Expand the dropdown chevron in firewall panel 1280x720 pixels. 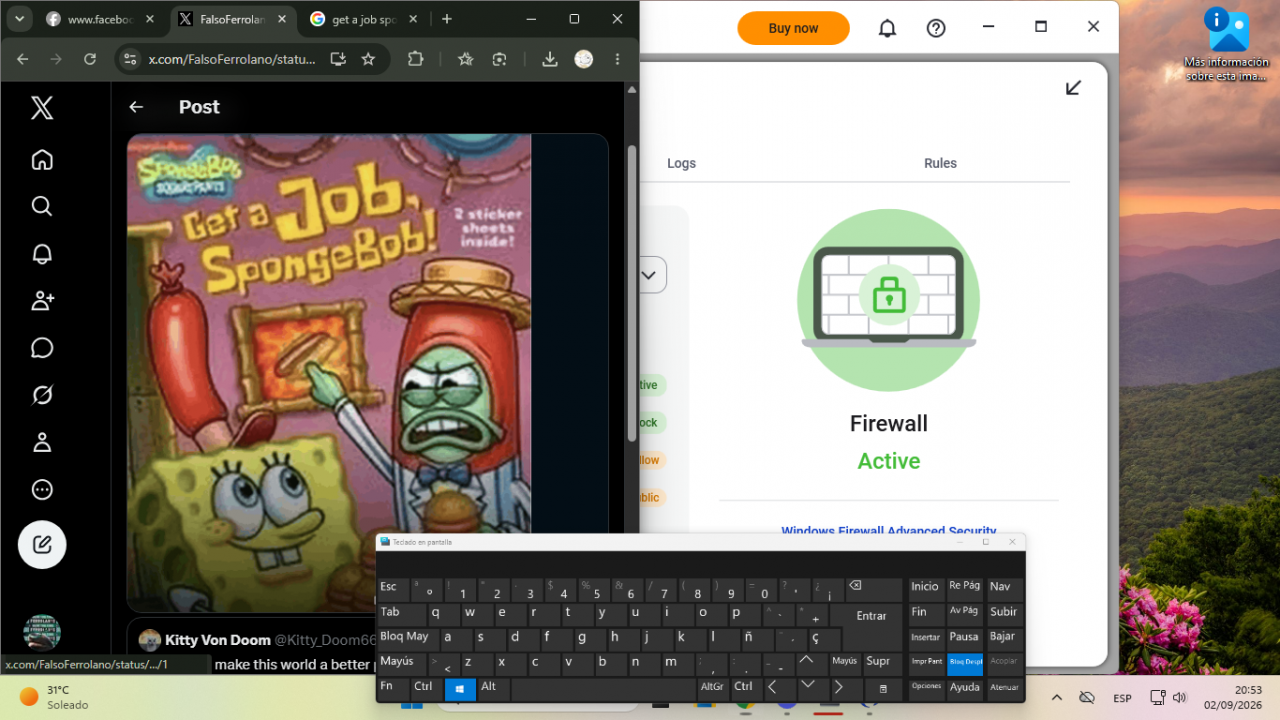649,275
